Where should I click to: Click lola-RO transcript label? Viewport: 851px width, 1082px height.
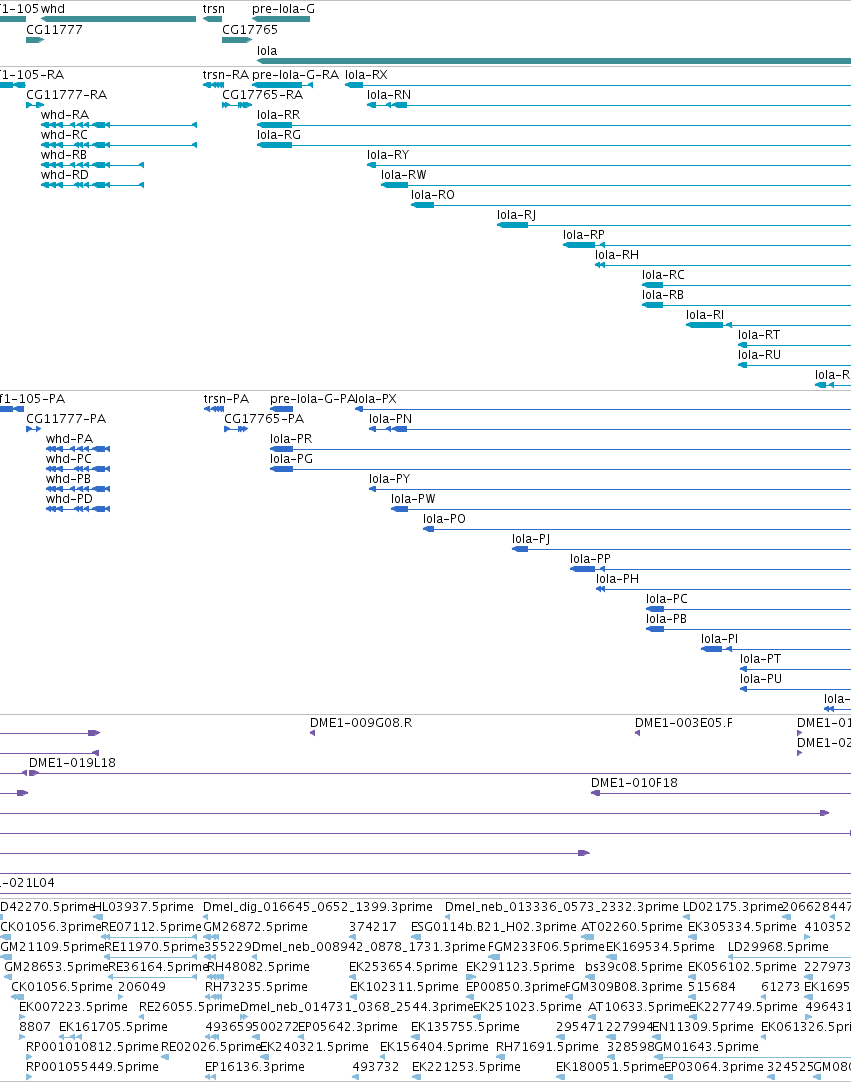433,195
